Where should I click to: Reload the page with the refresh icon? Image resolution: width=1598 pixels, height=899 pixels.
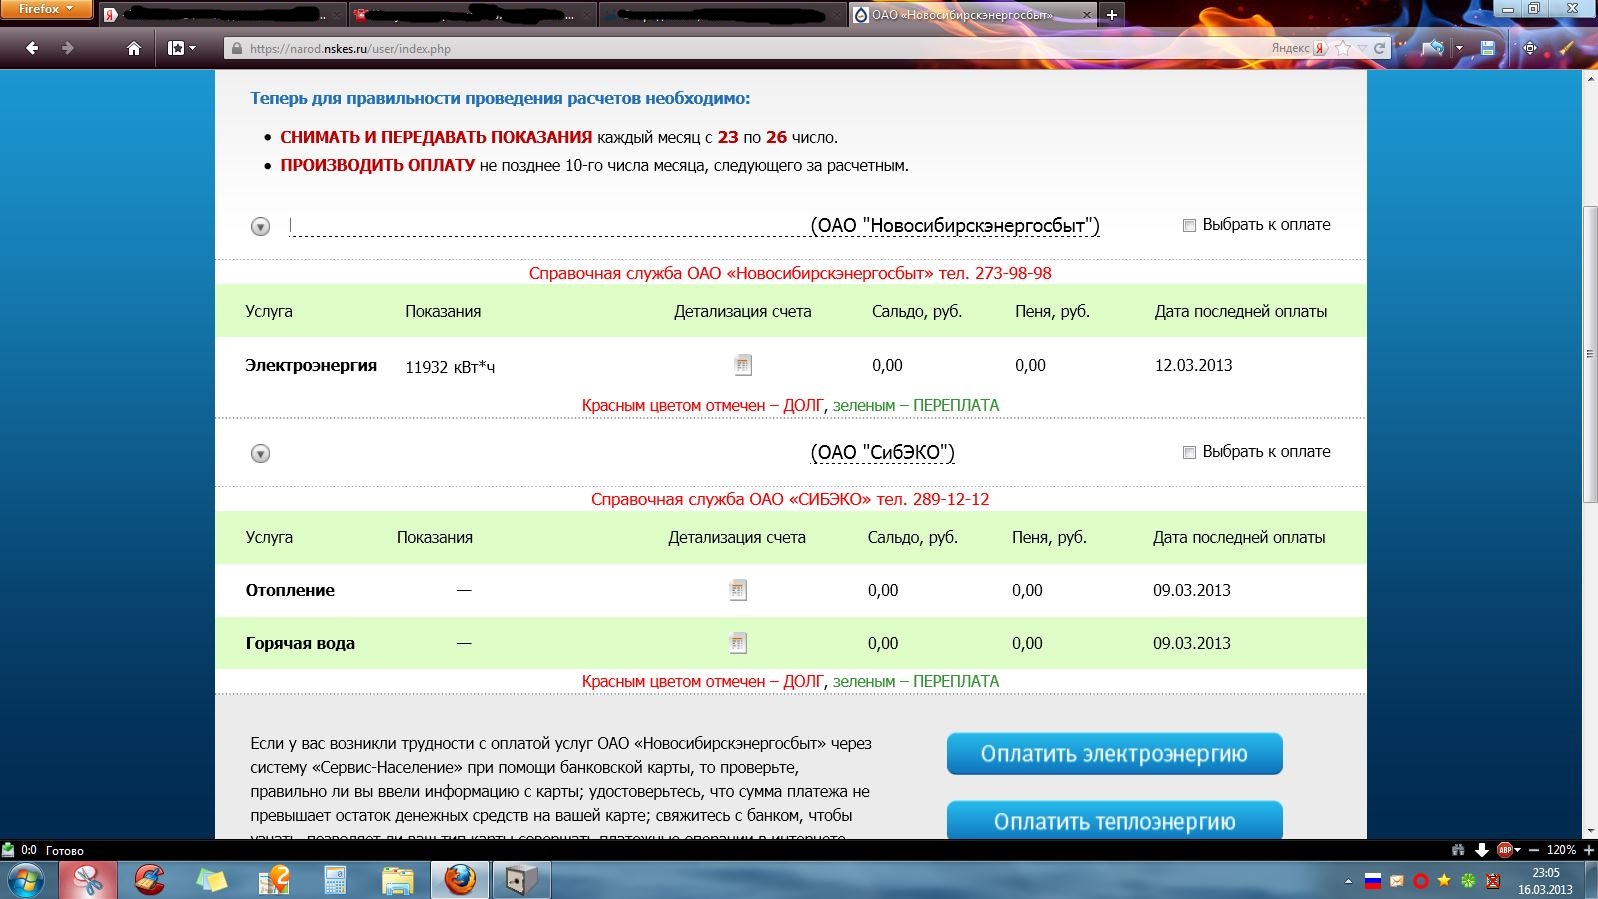pyautogui.click(x=1380, y=48)
